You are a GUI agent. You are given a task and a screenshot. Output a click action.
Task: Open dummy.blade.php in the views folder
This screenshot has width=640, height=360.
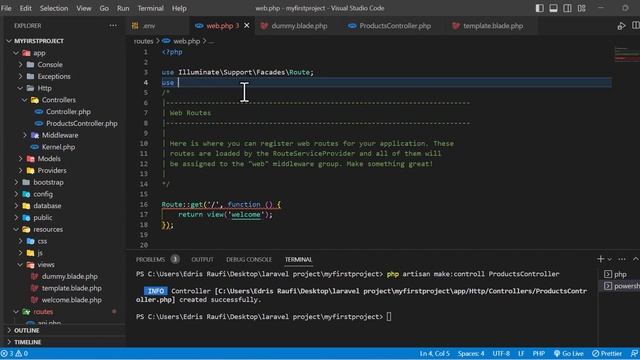coord(69,276)
